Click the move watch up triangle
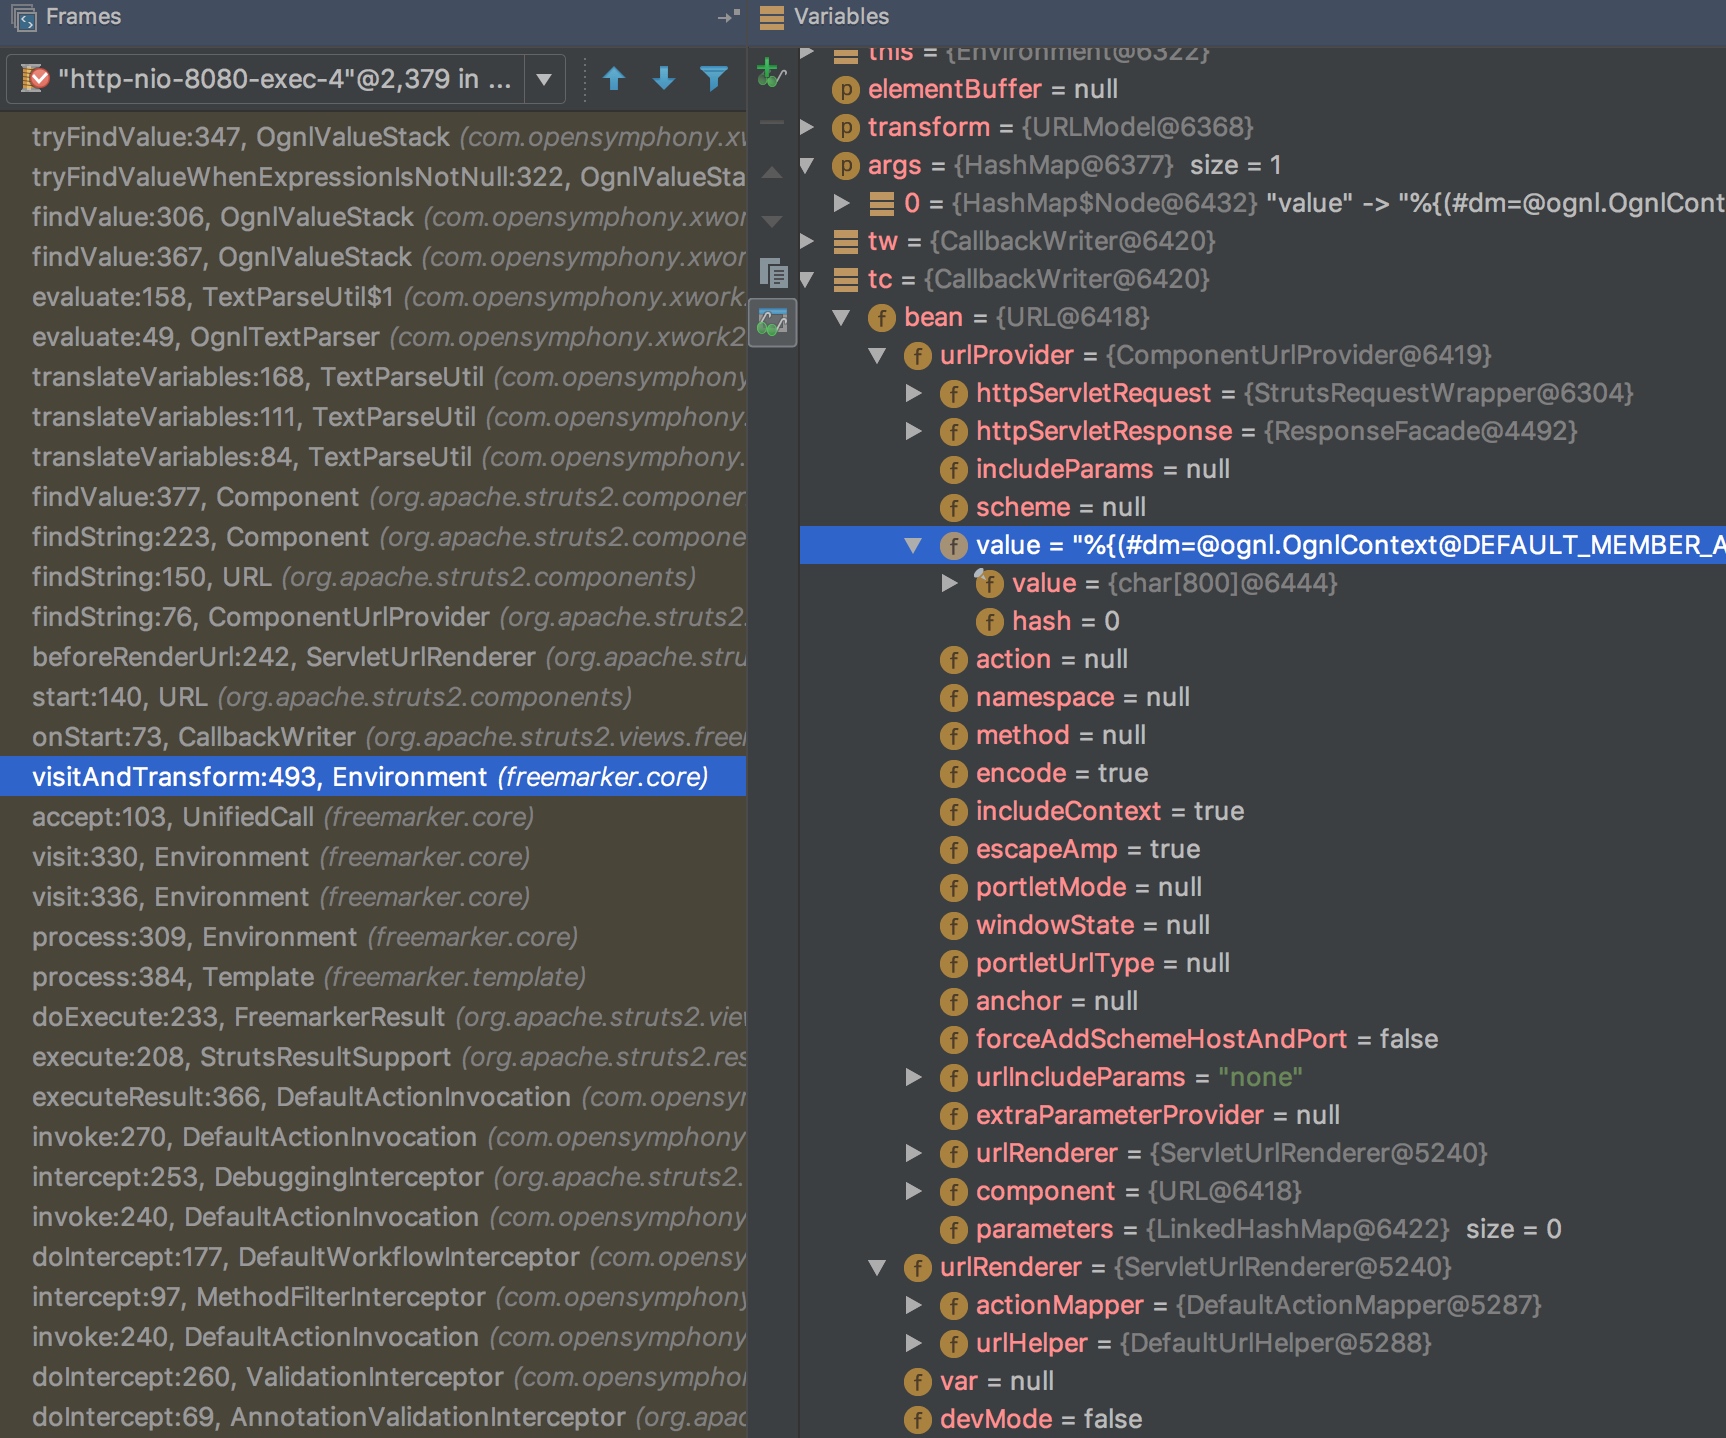This screenshot has width=1726, height=1438. click(772, 173)
